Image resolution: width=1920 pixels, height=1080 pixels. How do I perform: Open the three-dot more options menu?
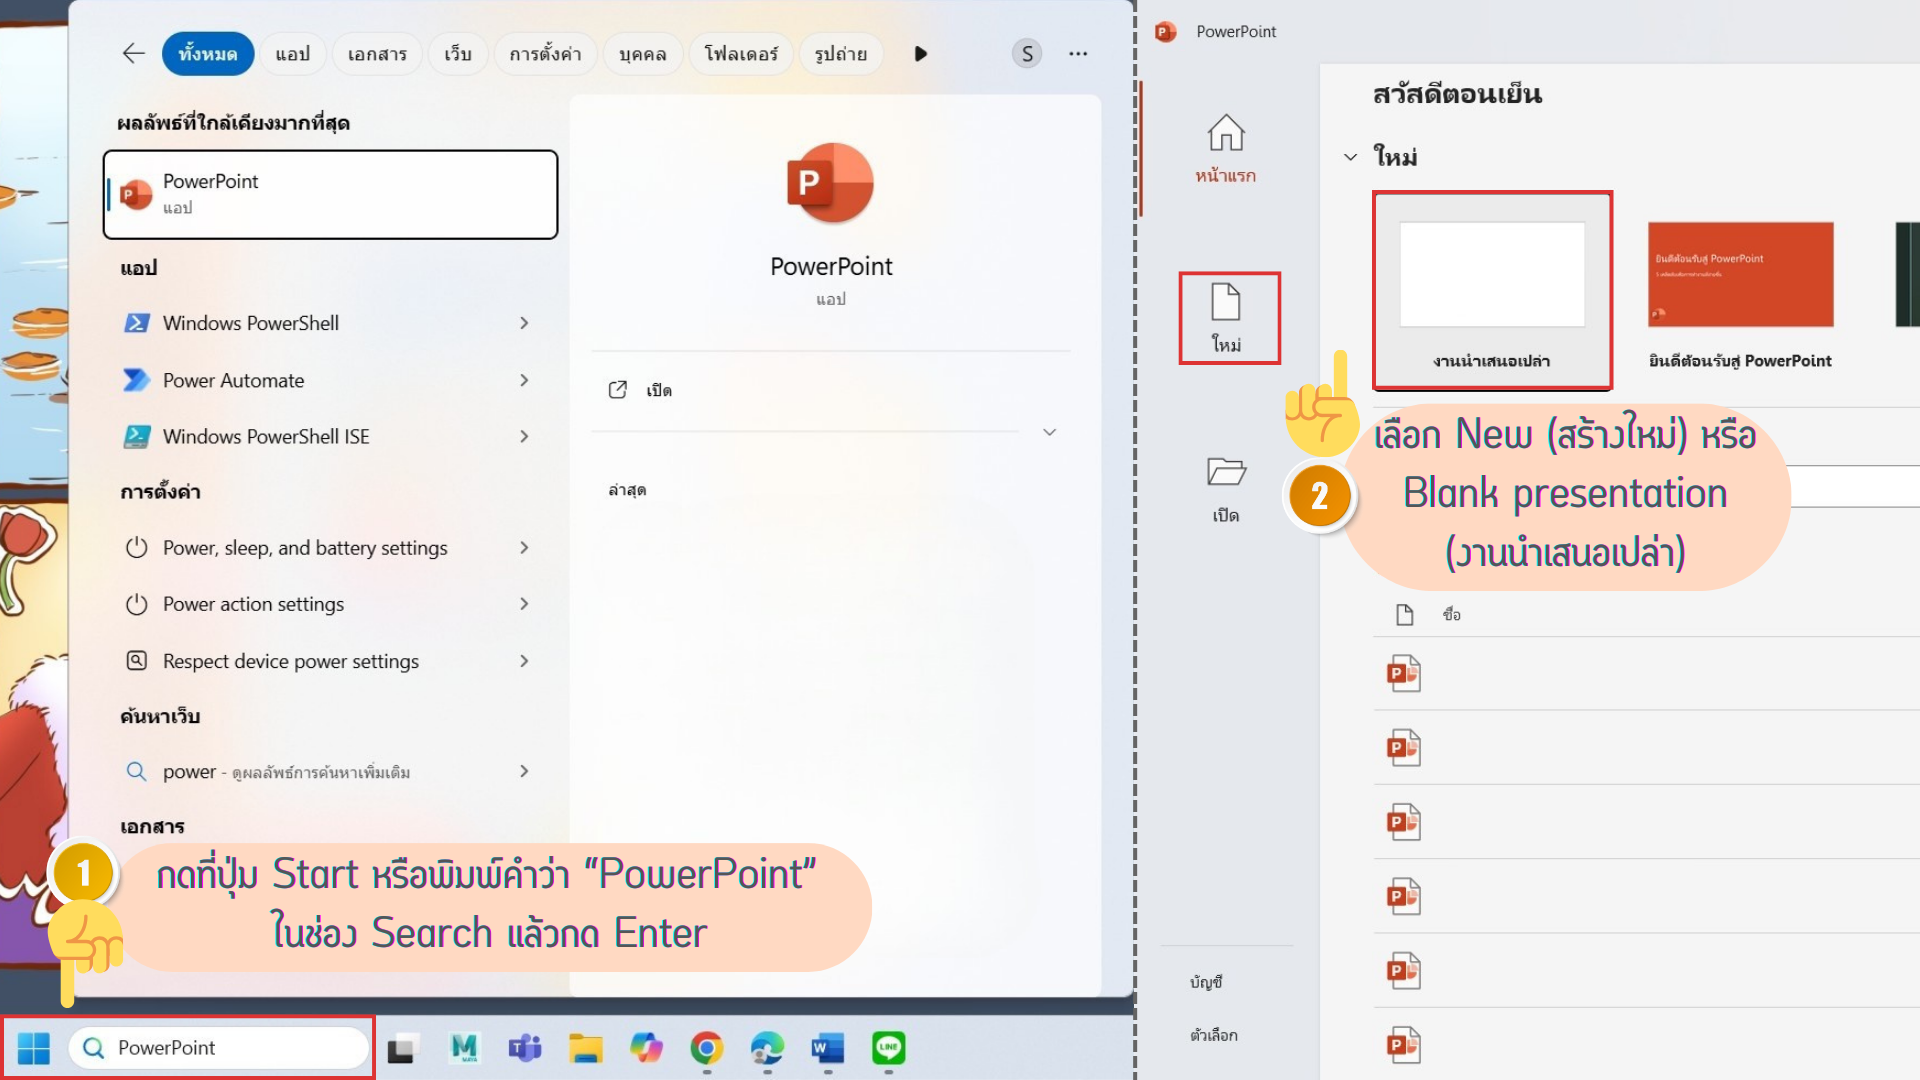[1078, 54]
